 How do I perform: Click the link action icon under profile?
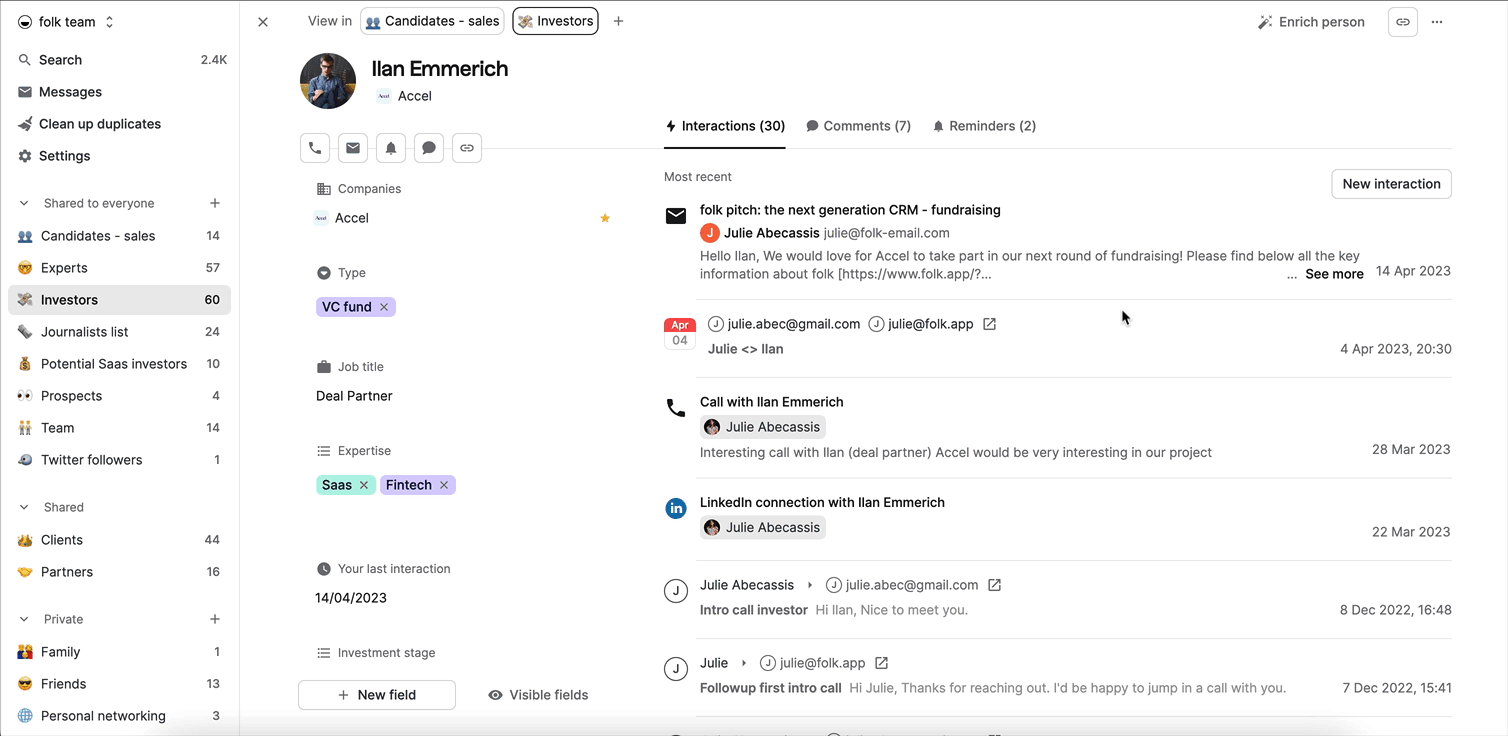(467, 148)
